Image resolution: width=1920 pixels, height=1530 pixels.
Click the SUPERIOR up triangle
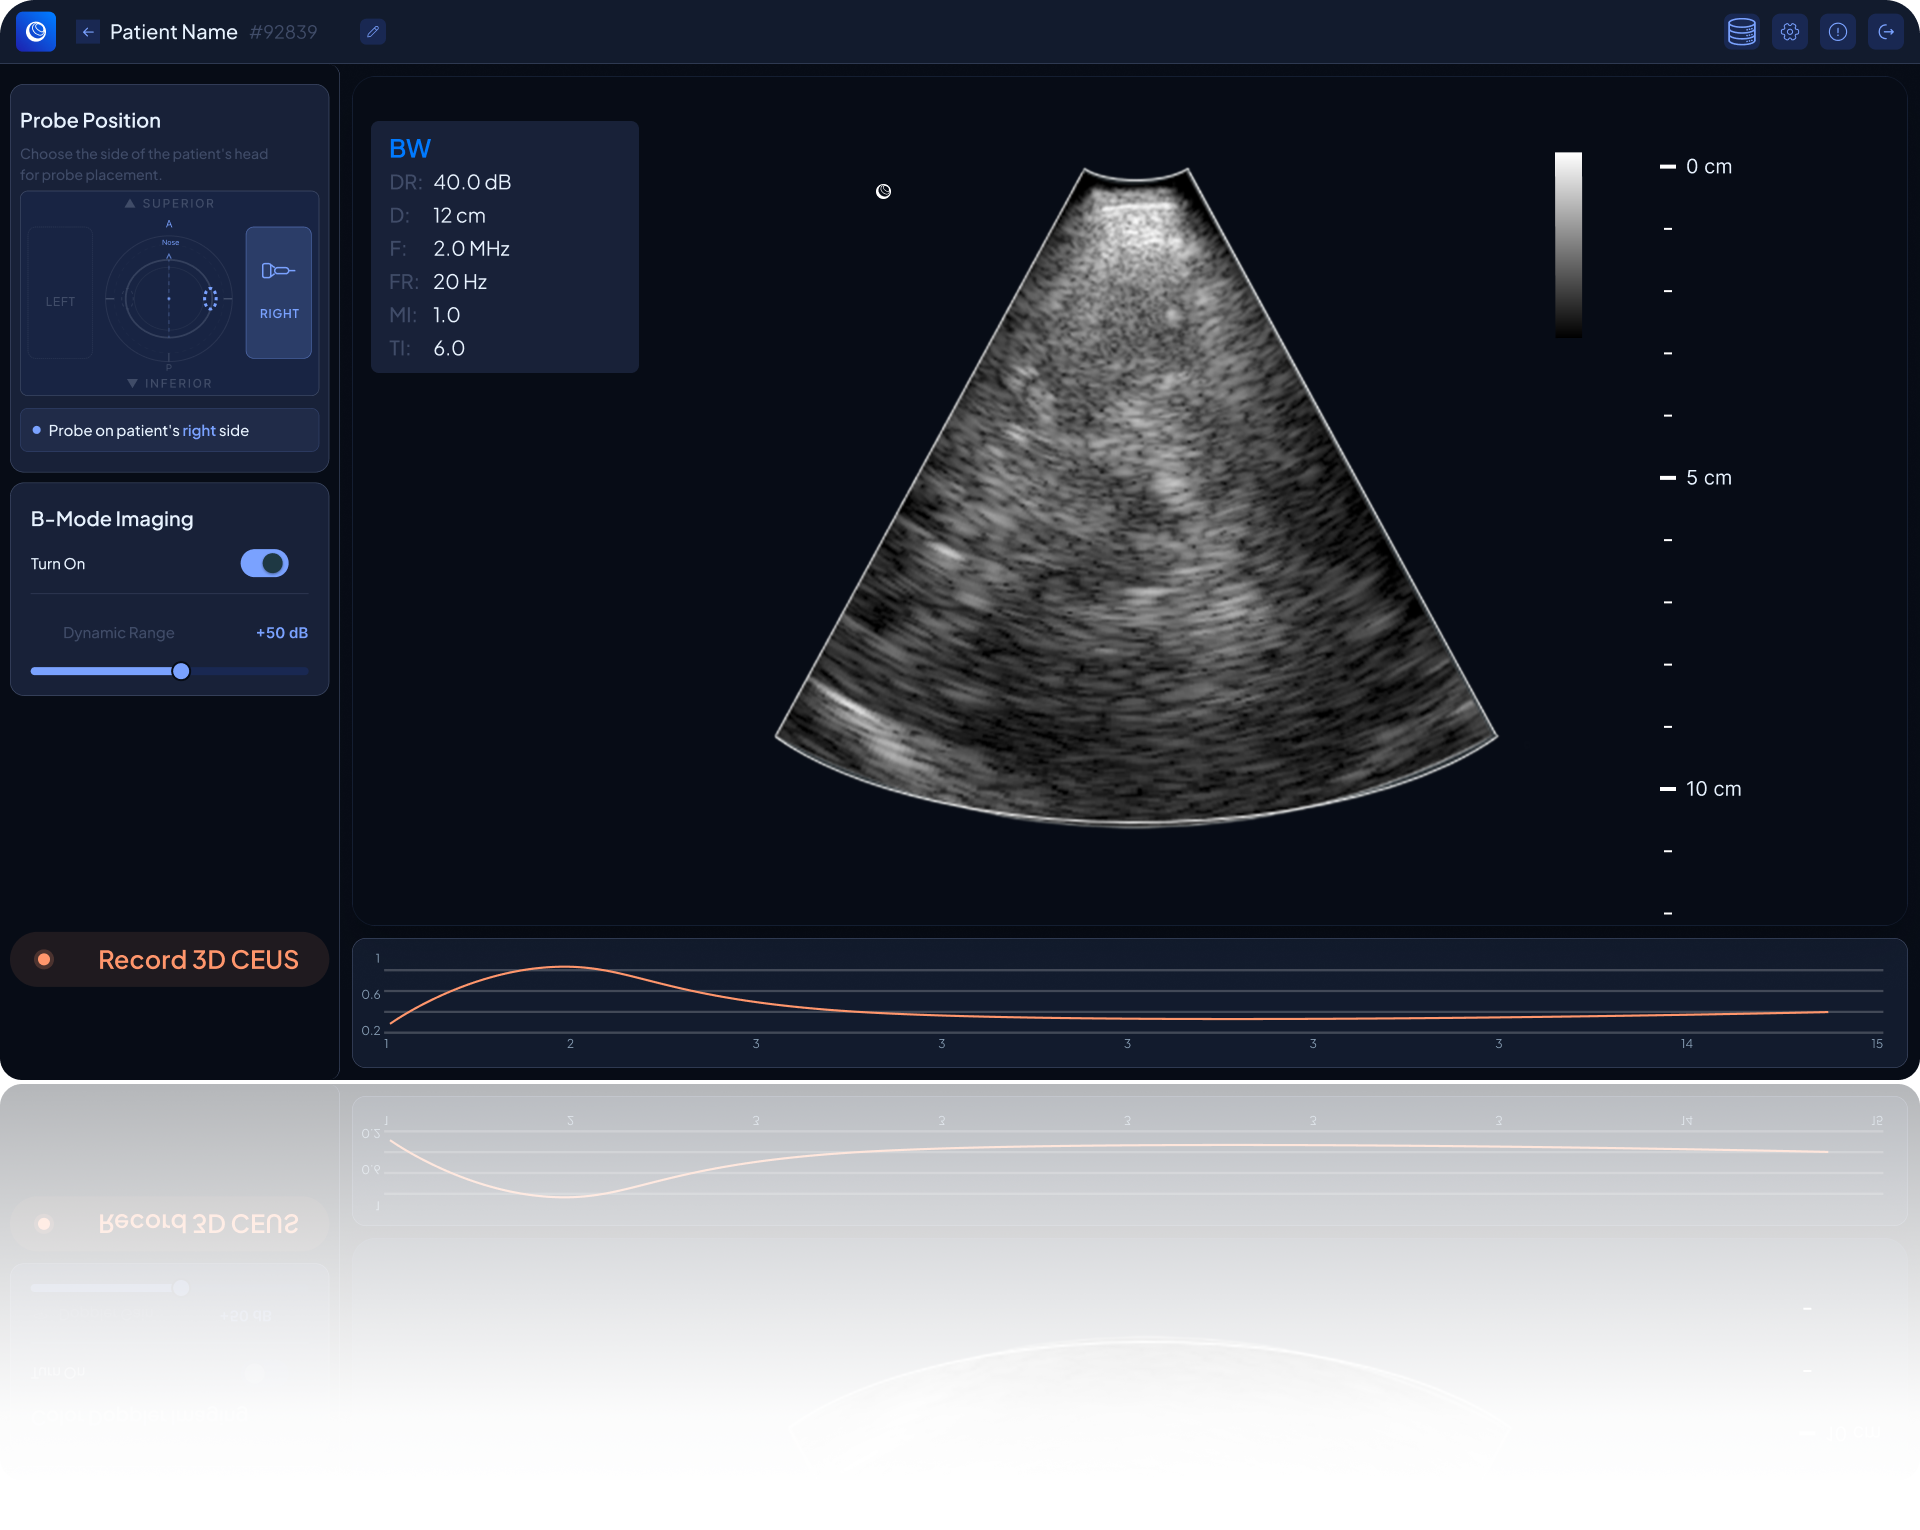[130, 203]
